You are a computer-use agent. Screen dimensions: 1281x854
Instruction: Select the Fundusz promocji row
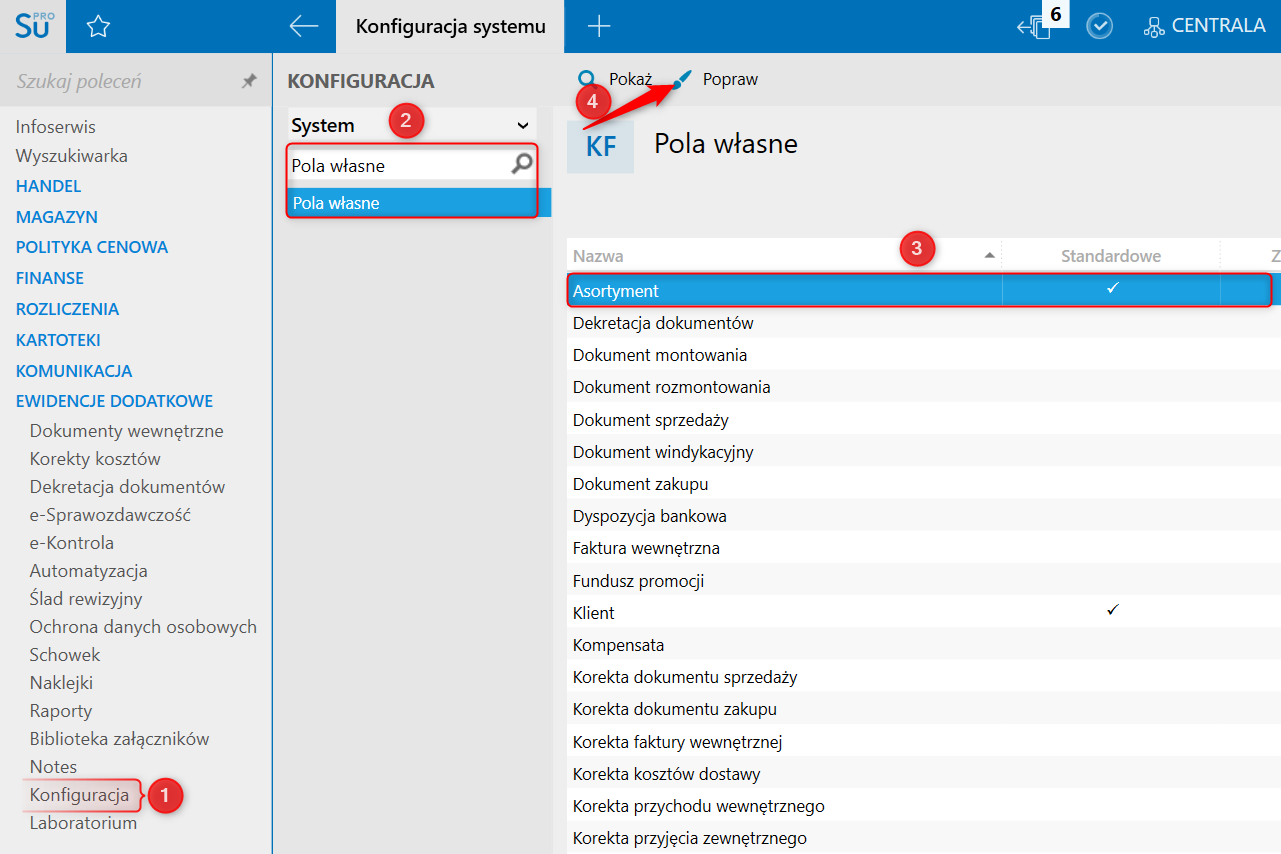coord(923,581)
